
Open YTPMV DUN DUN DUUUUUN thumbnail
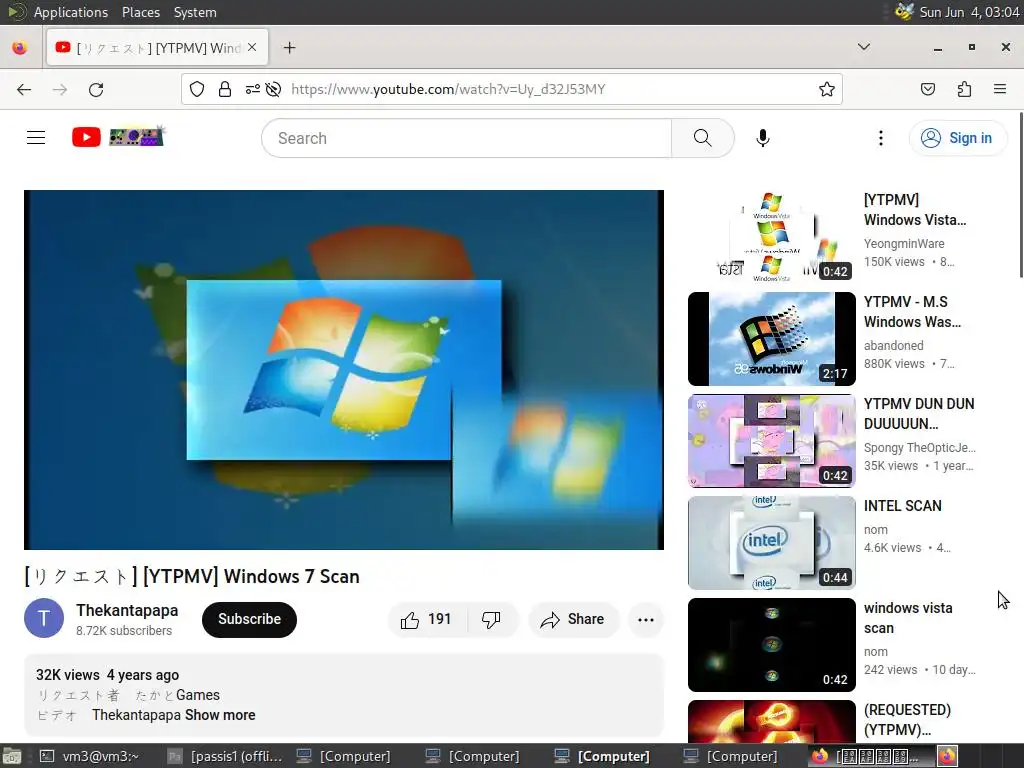771,441
